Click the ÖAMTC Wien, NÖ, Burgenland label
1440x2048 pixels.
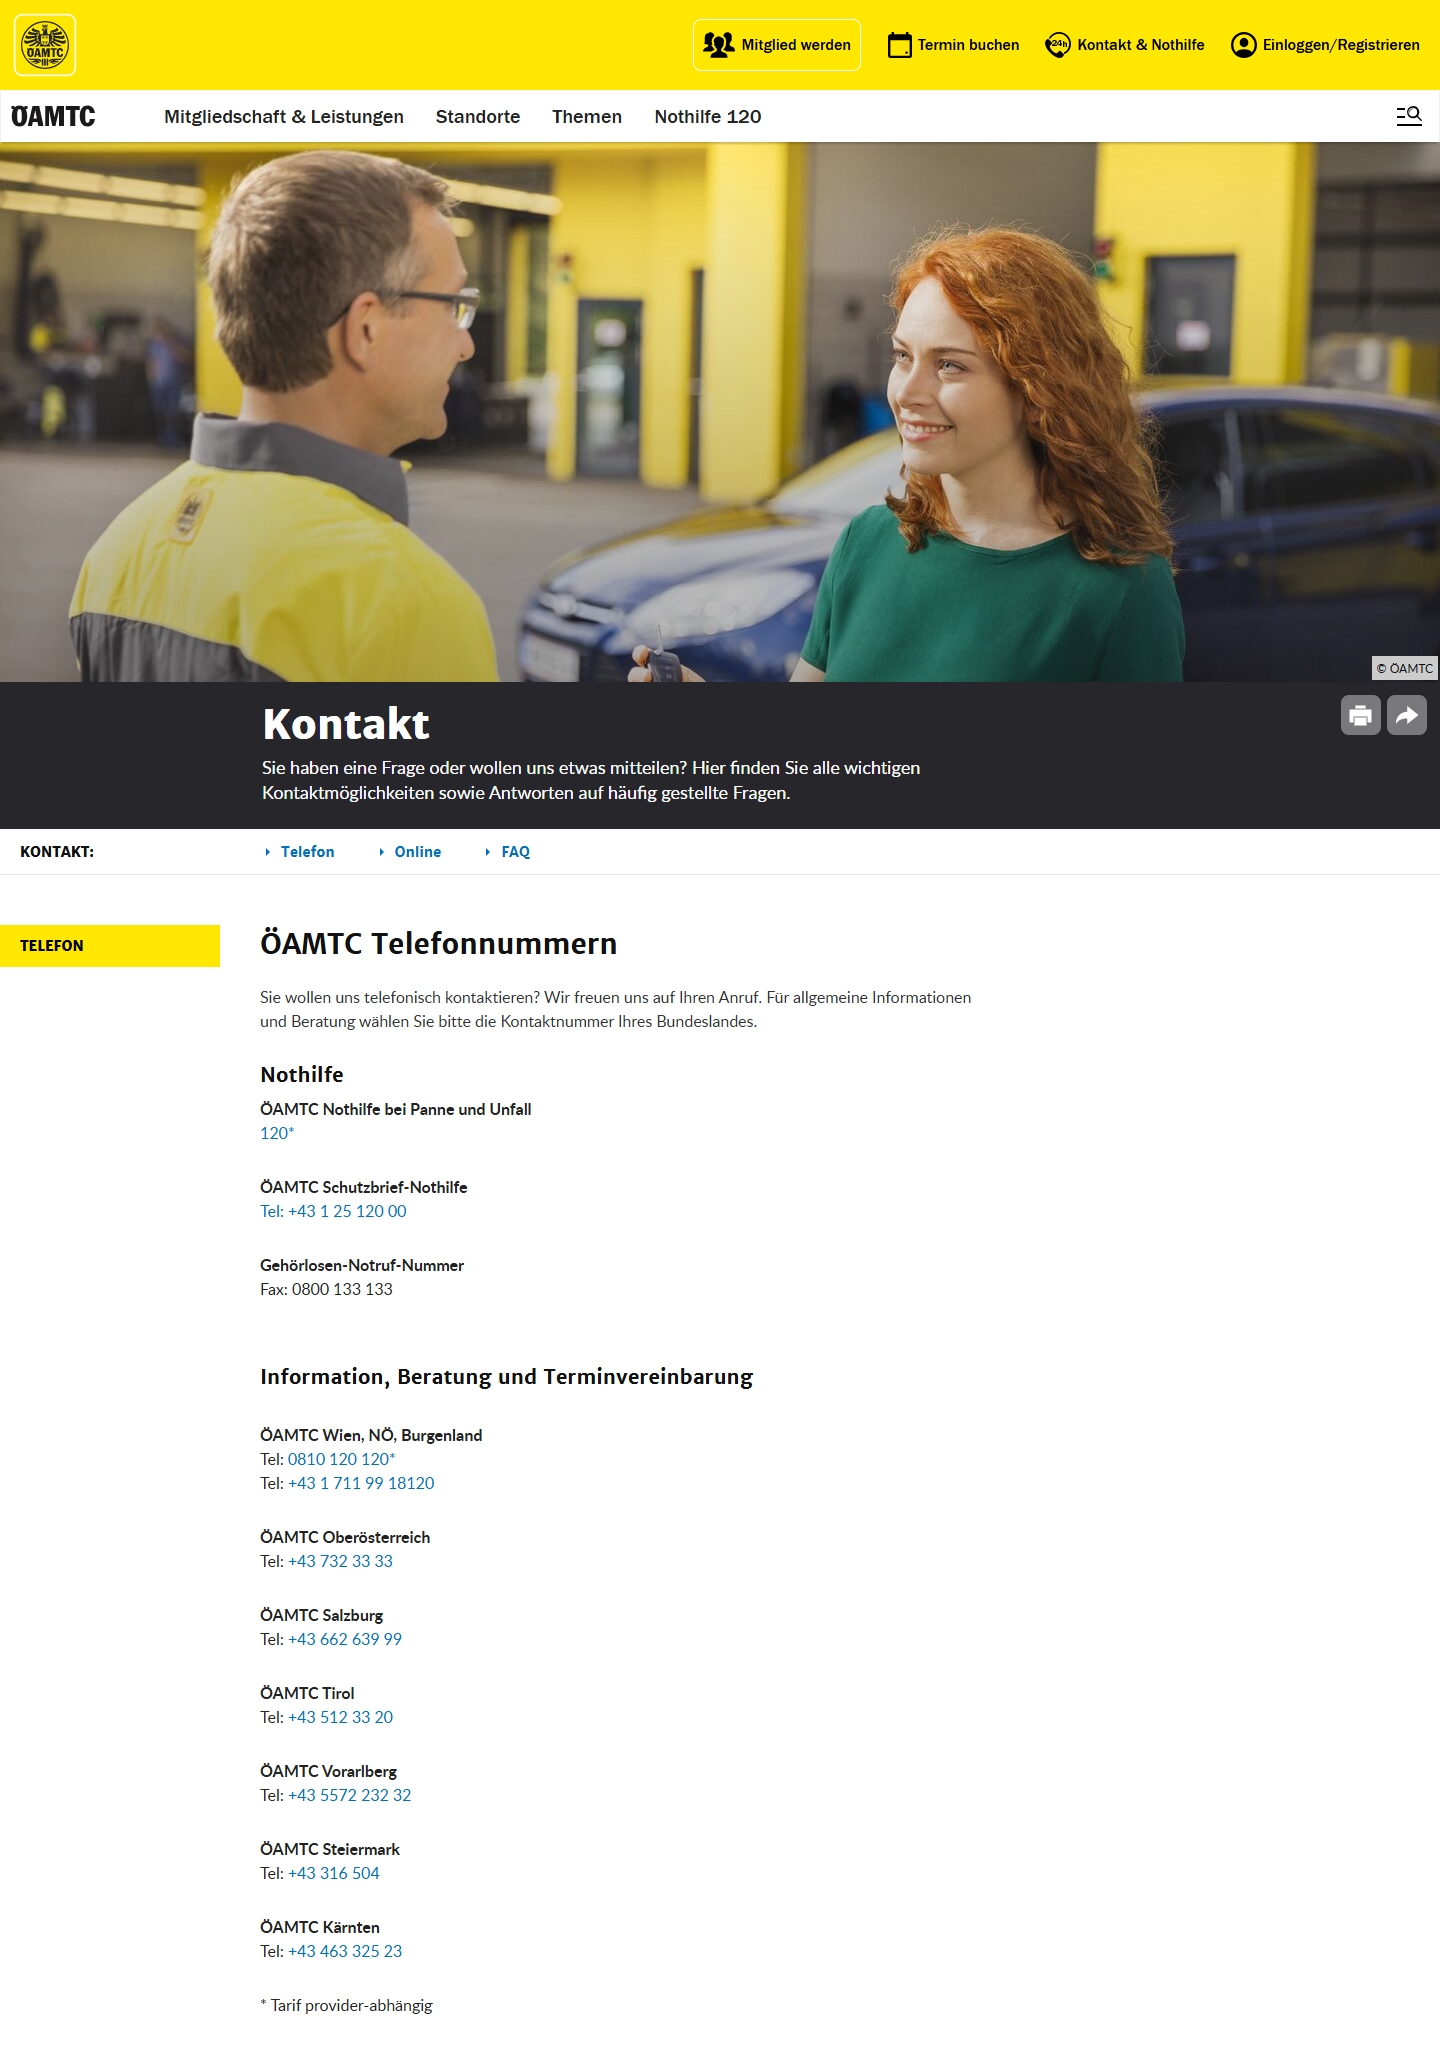pos(371,1435)
